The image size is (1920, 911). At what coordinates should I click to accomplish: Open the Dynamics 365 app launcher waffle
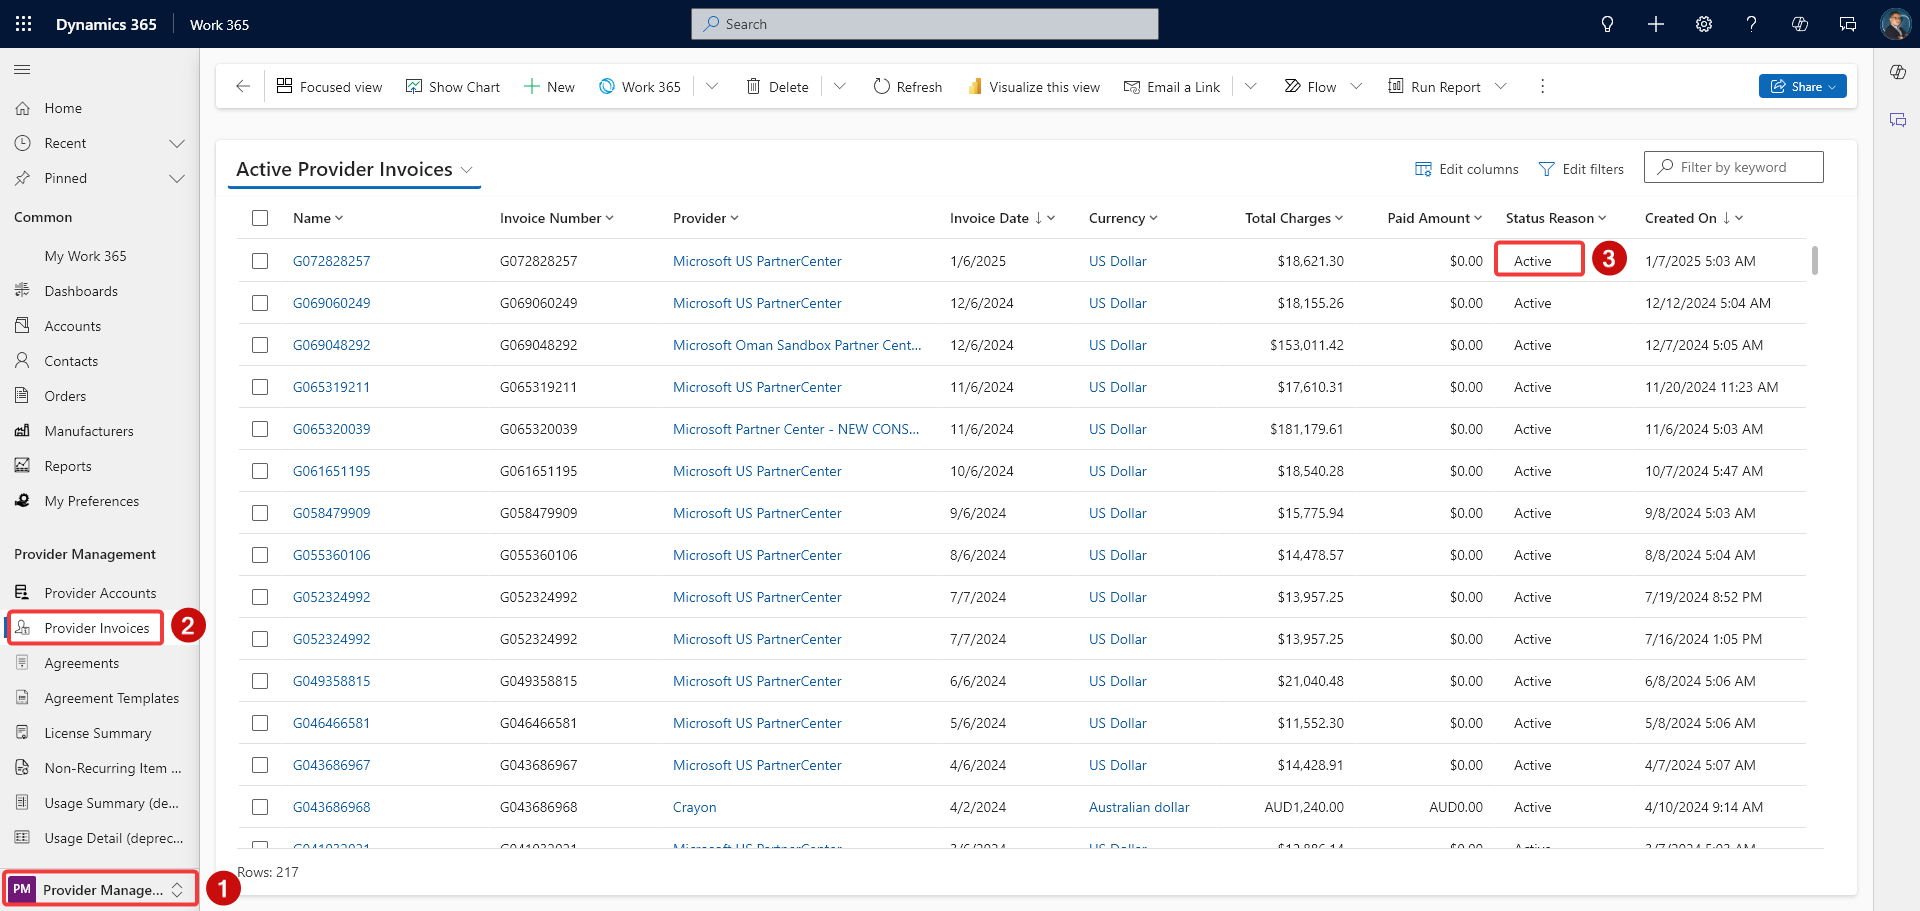23,24
